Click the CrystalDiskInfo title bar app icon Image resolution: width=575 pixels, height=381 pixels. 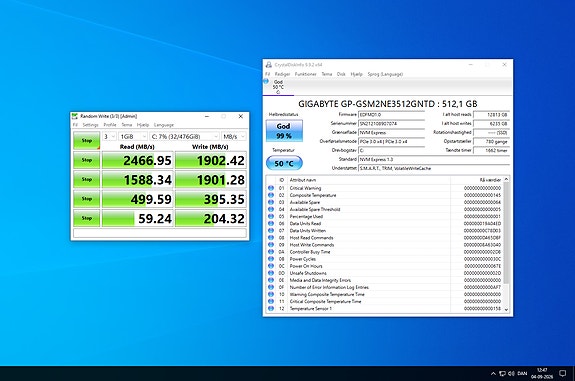[x=269, y=65]
